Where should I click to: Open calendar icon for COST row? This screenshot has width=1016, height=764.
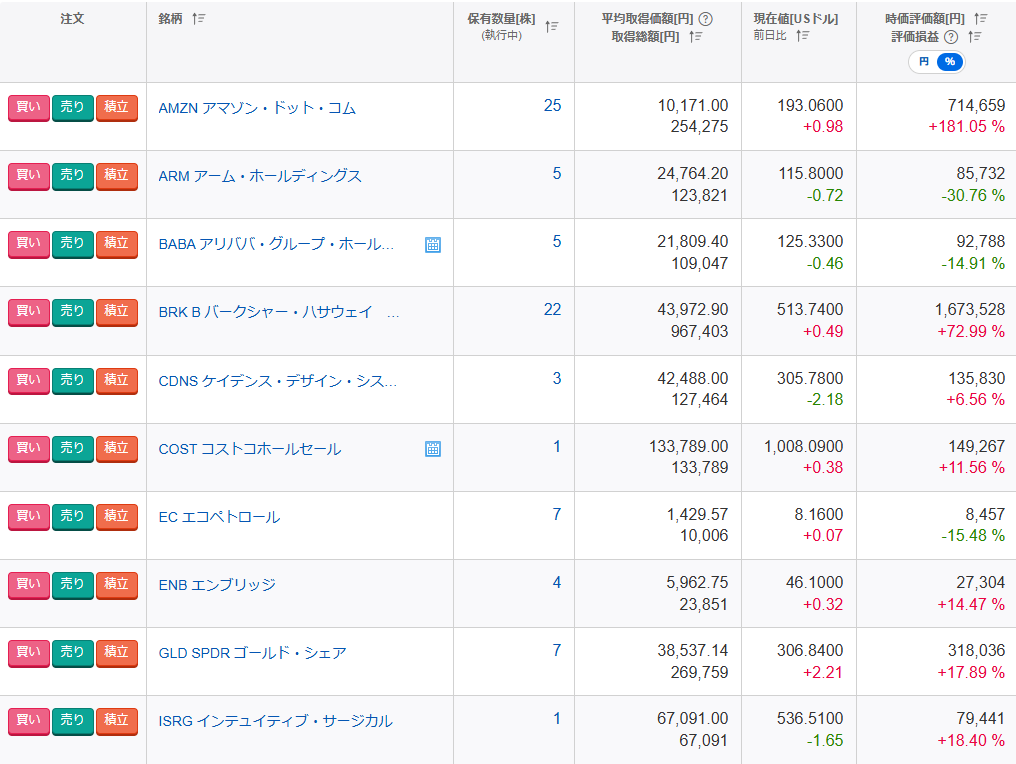[x=433, y=449]
